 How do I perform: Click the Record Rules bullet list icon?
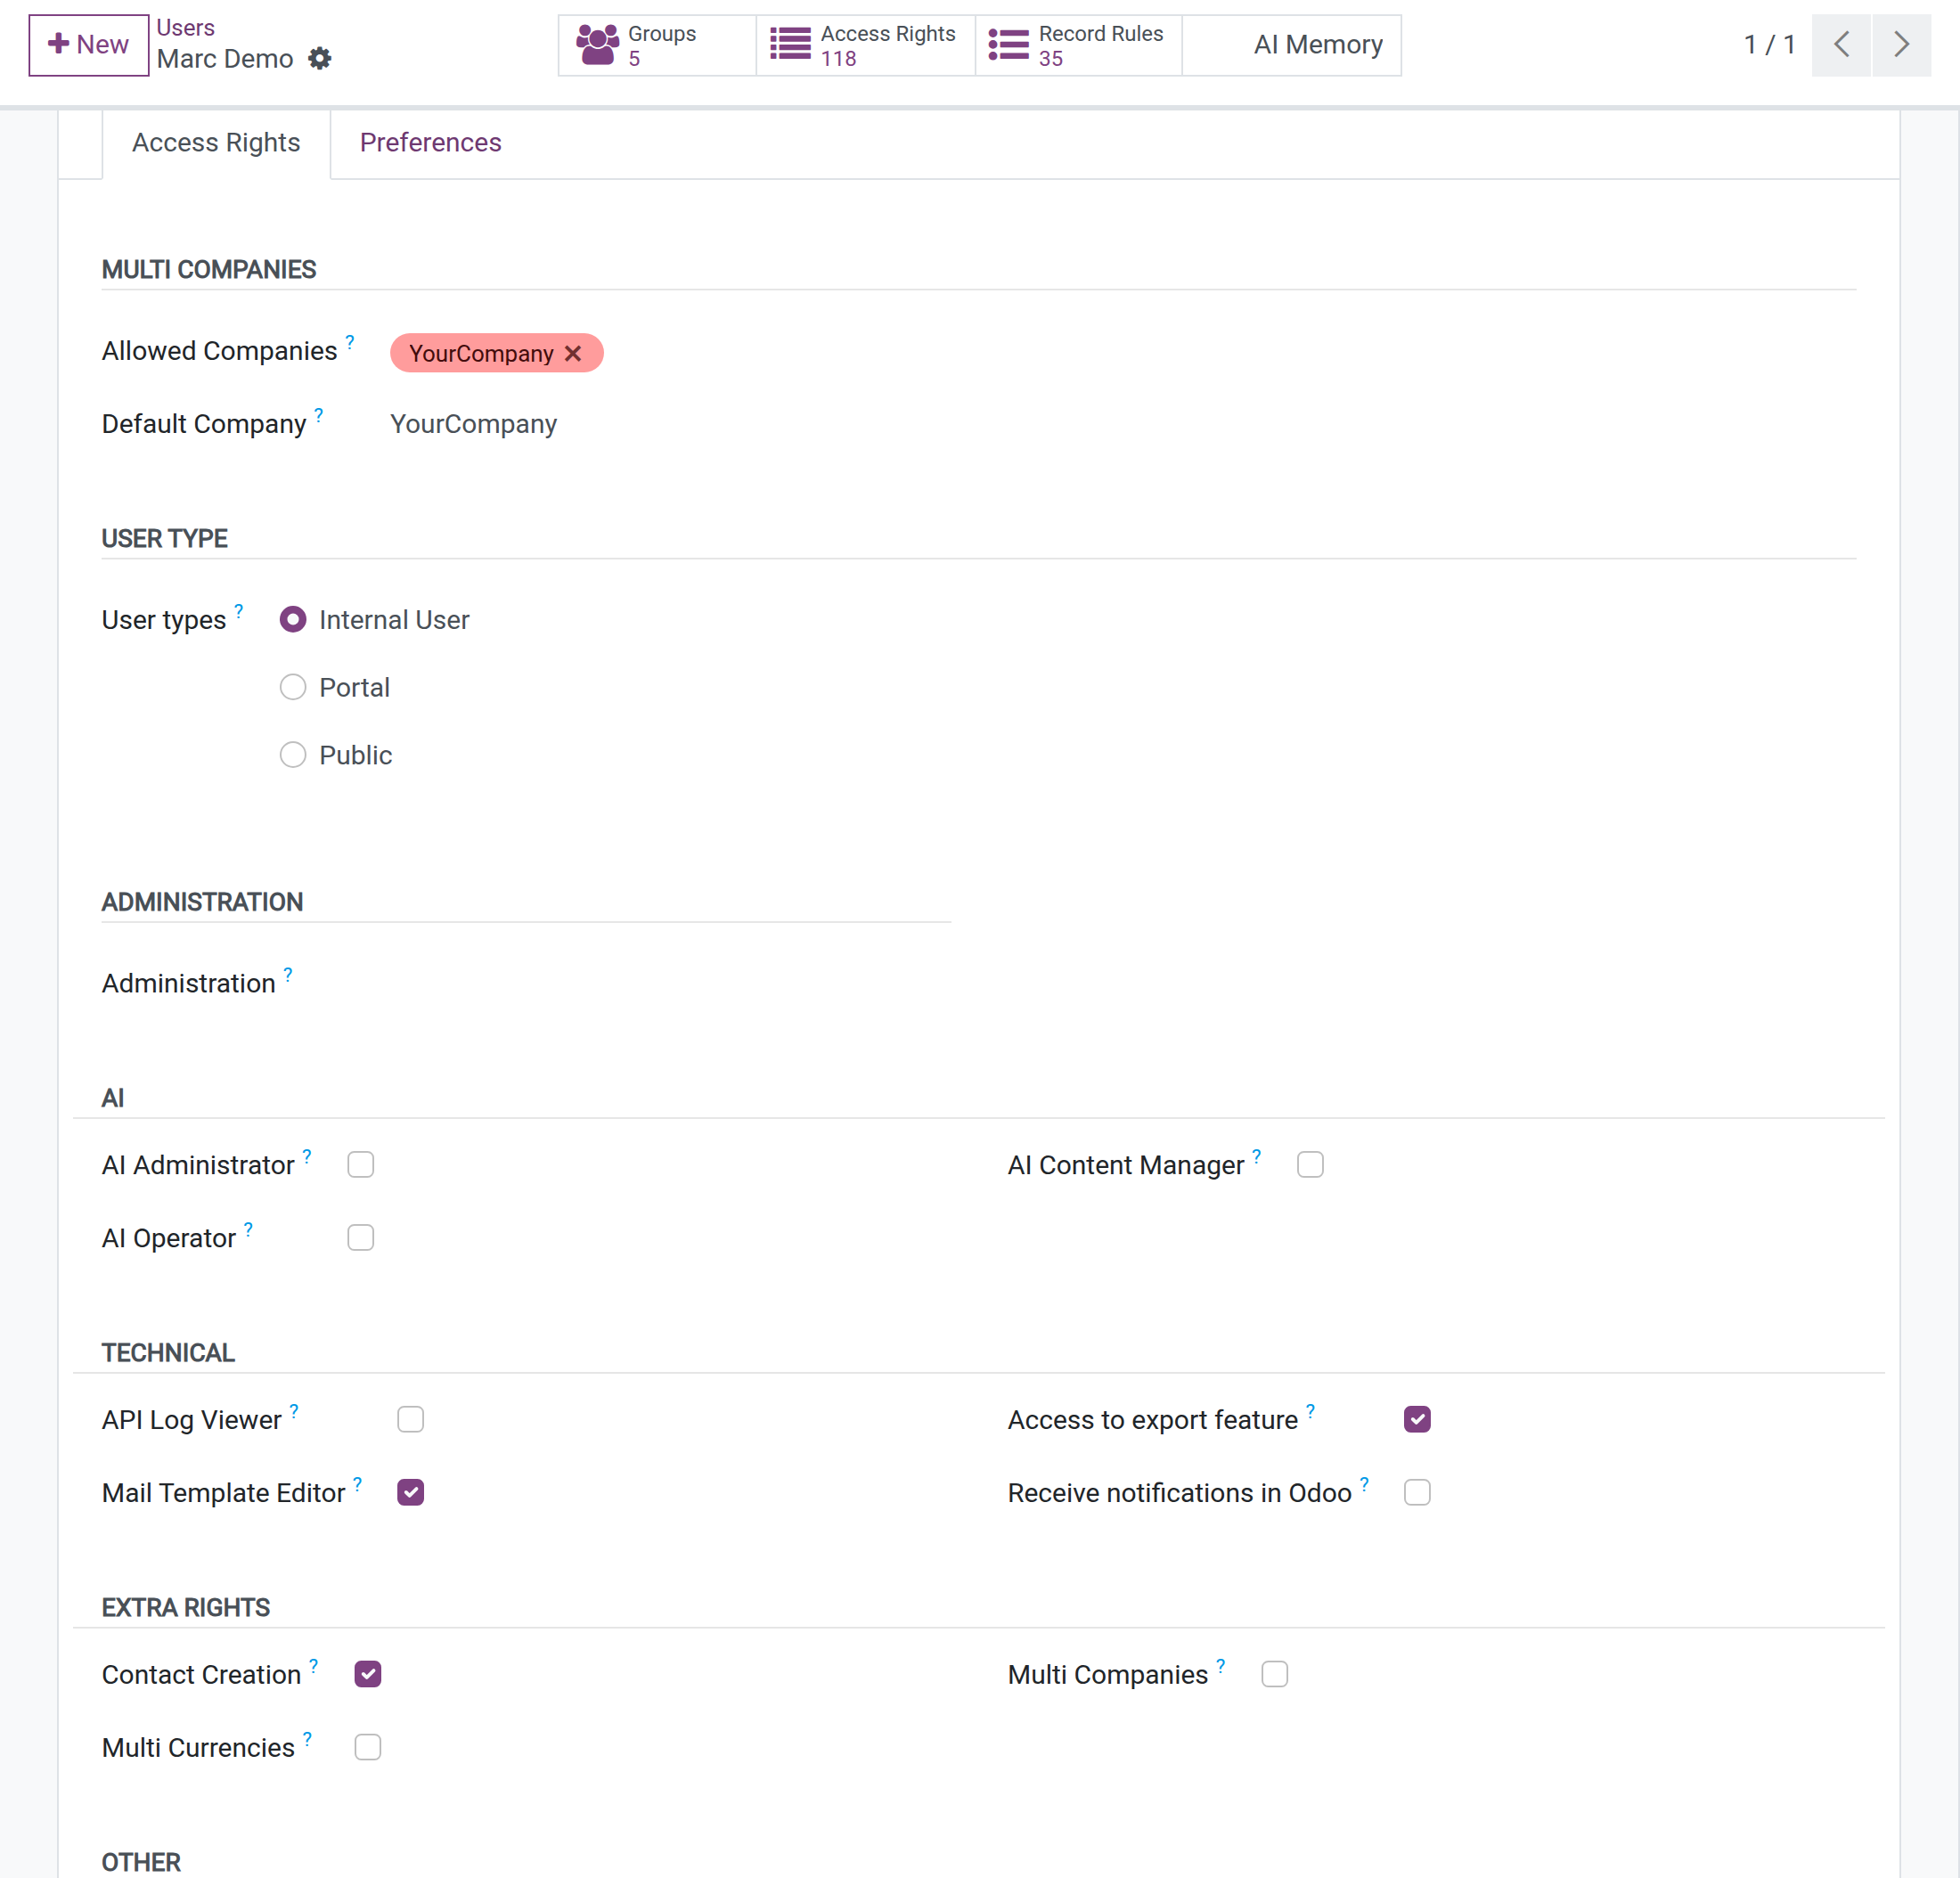pos(1008,45)
